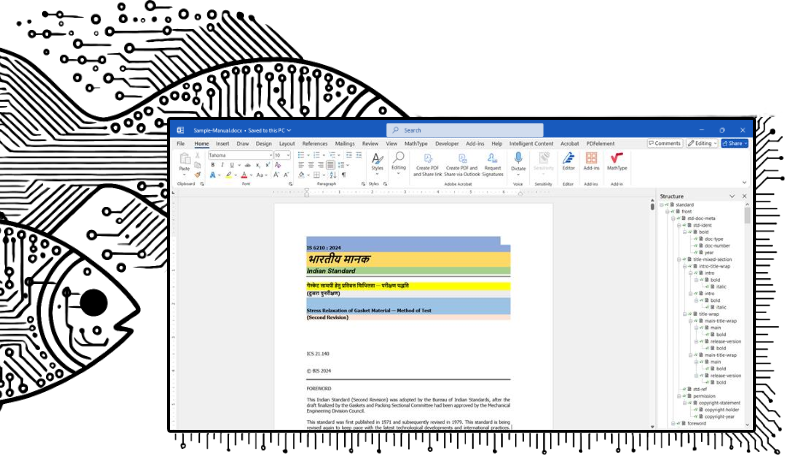800x457 pixels.
Task: Switch to the Insert ribbon tab
Action: pos(222,144)
